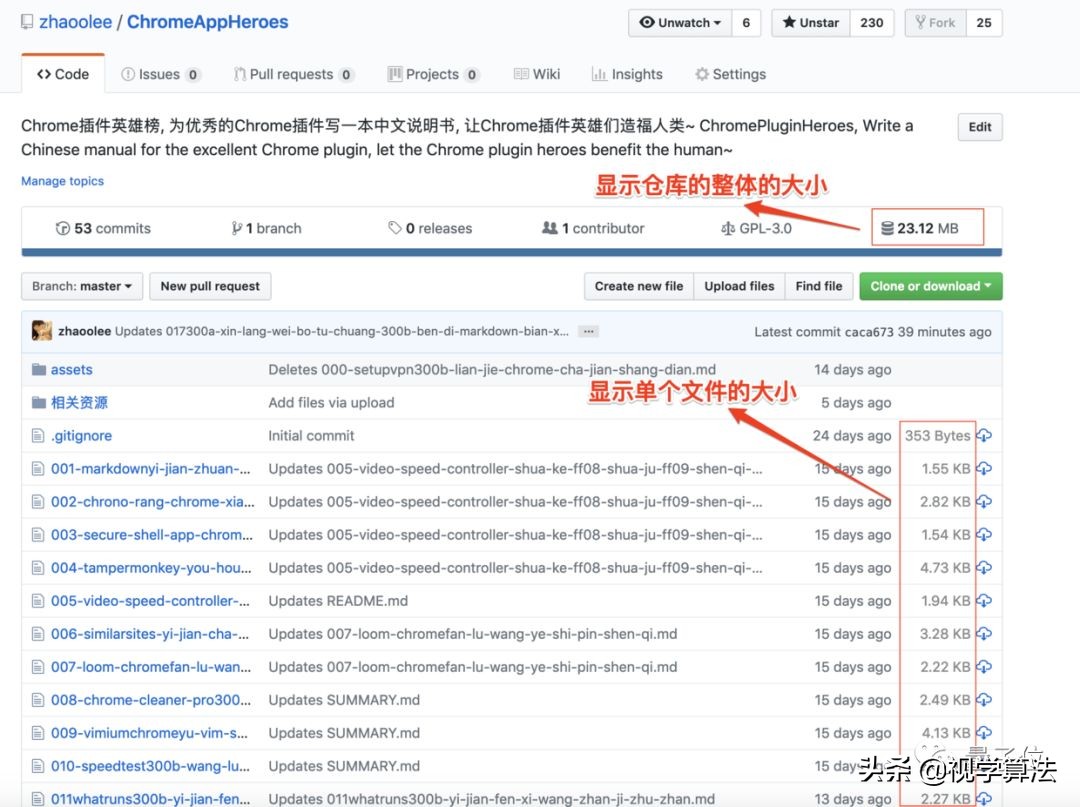1080x807 pixels.
Task: Download the .gitignore file via cloud icon
Action: (984, 435)
